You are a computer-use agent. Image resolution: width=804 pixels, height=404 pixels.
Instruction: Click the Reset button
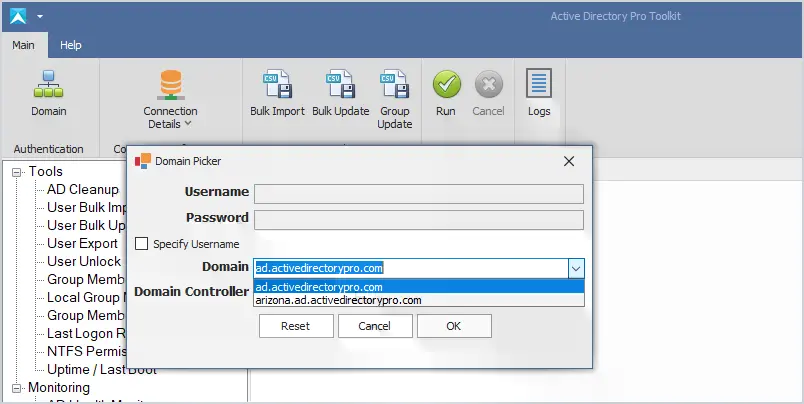pos(296,326)
